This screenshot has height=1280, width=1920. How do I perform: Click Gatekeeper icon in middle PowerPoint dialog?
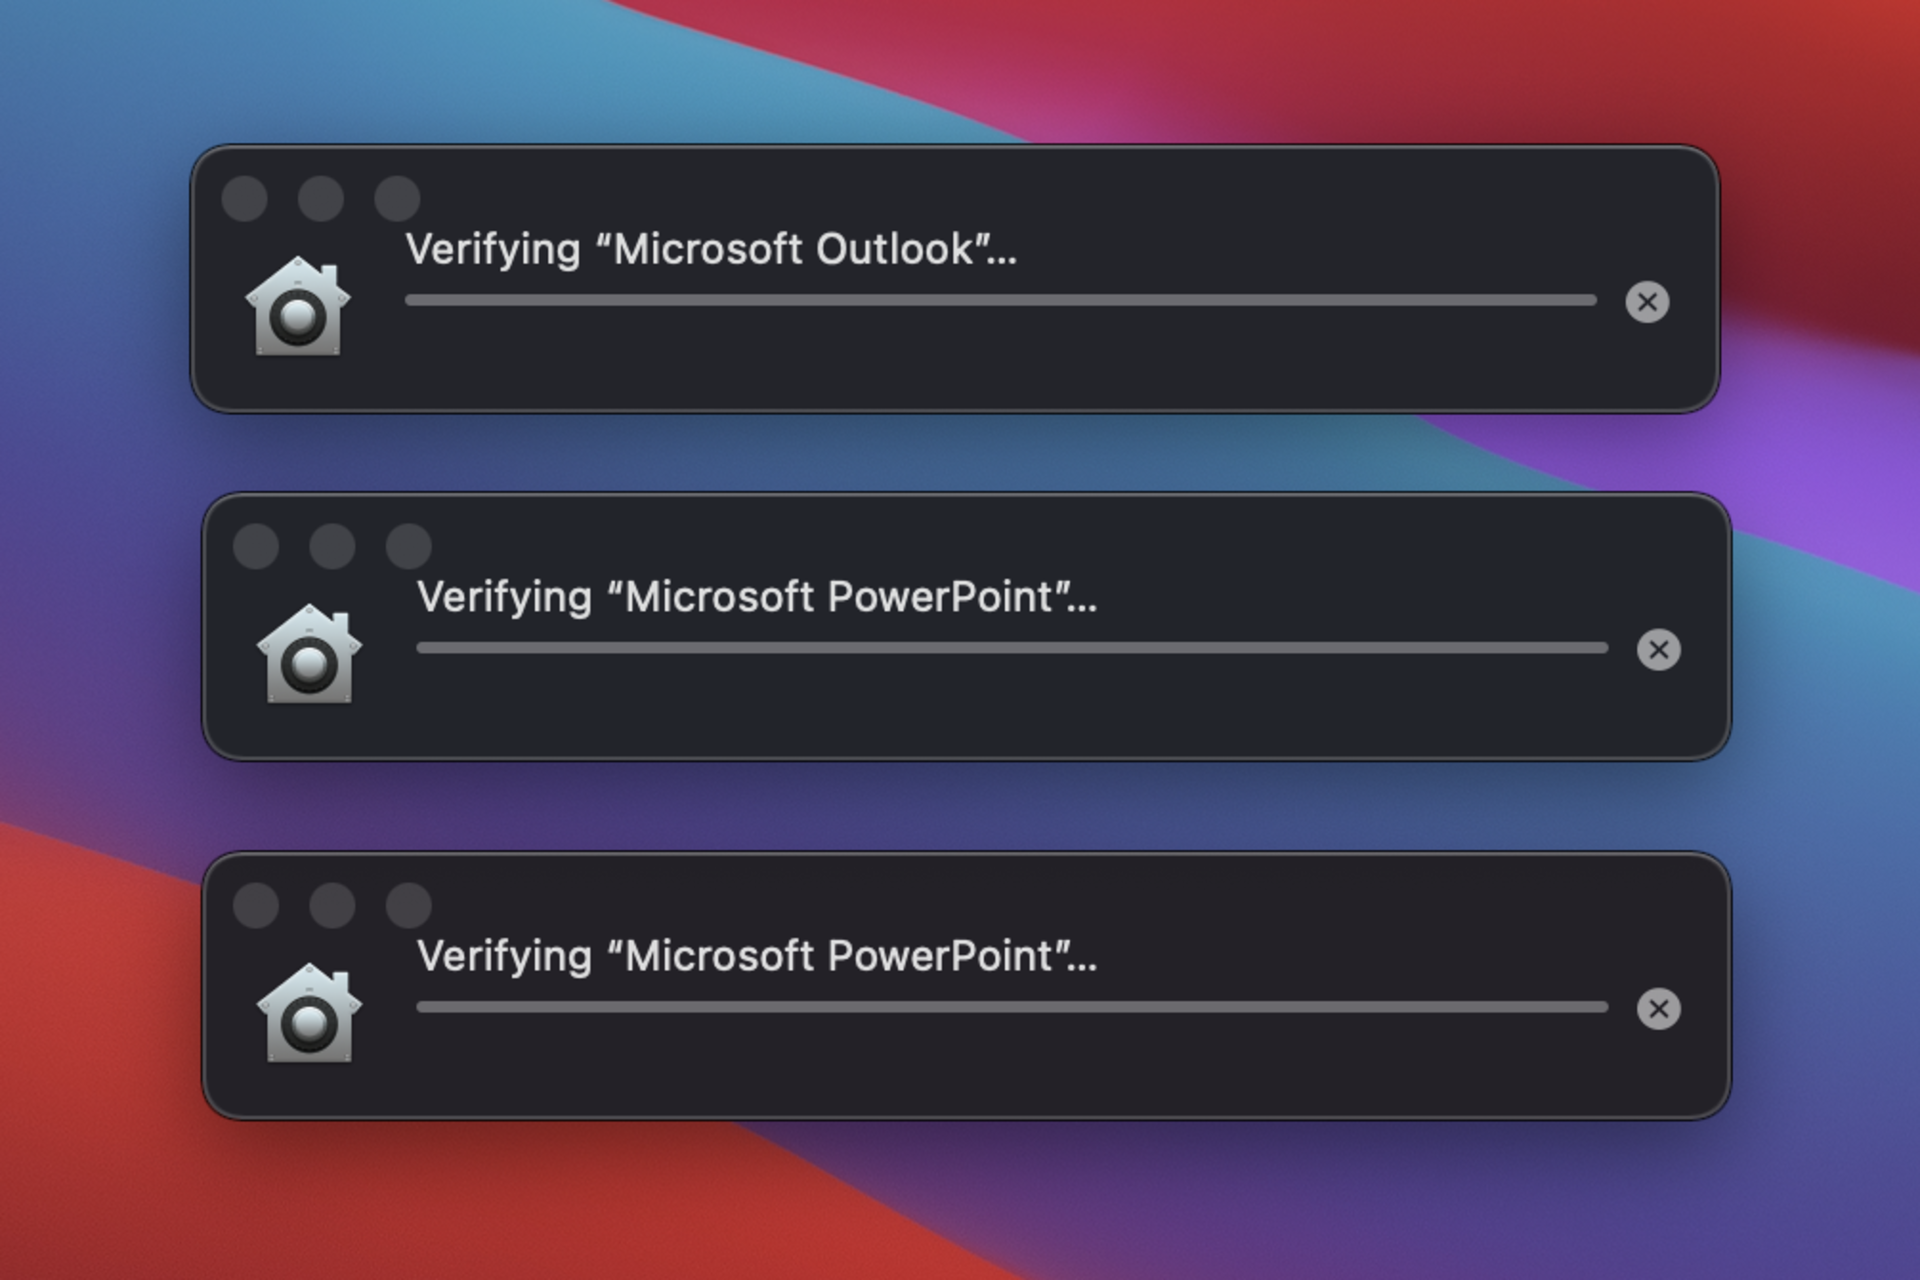(x=309, y=655)
